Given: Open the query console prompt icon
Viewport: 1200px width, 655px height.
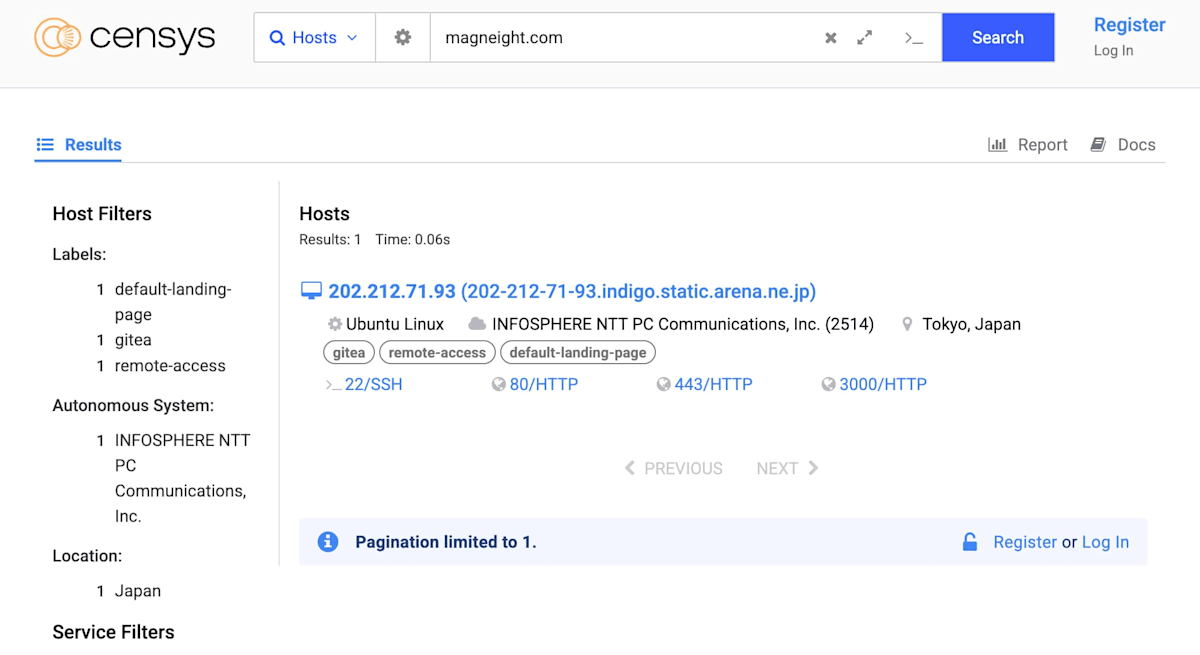Looking at the screenshot, I should click(x=913, y=38).
